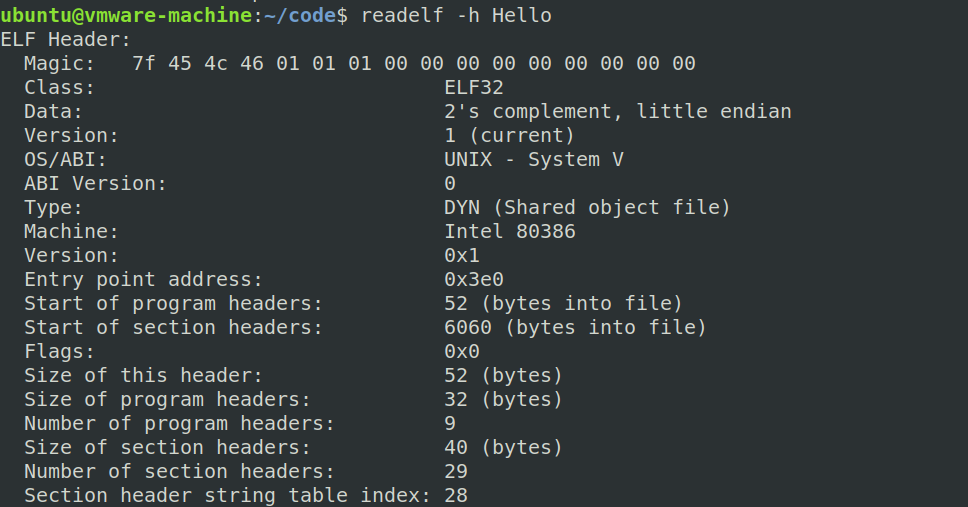This screenshot has width=968, height=507.
Task: Click the DYN (Shared object file) value
Action: [587, 208]
